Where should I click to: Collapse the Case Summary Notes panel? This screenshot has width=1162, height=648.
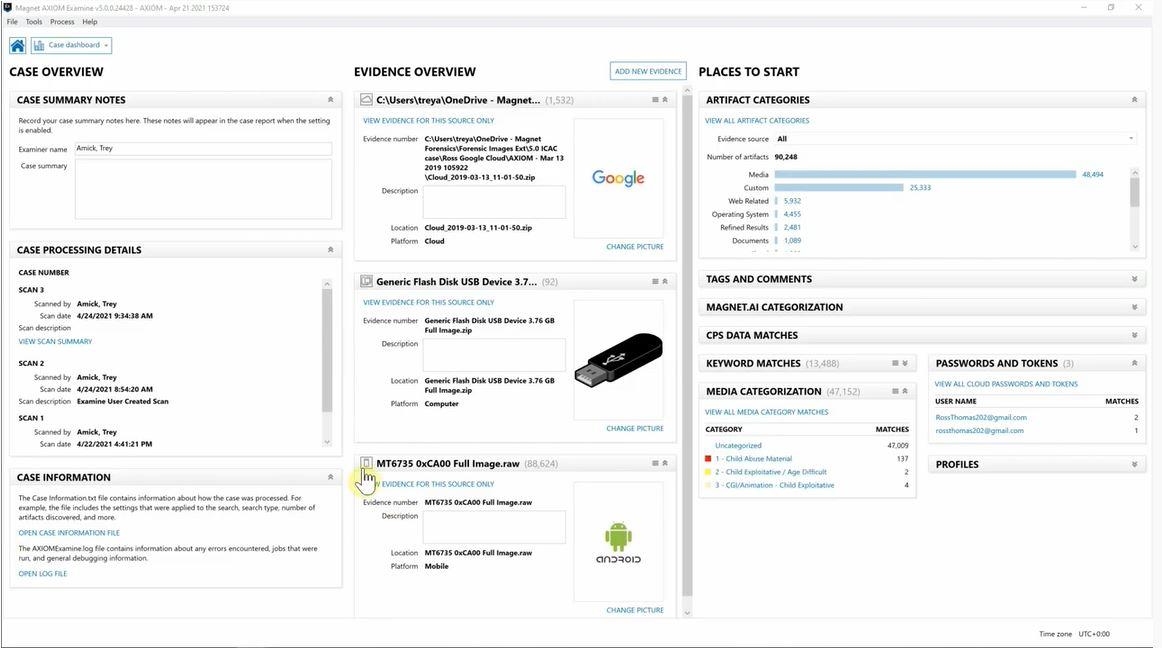point(331,99)
